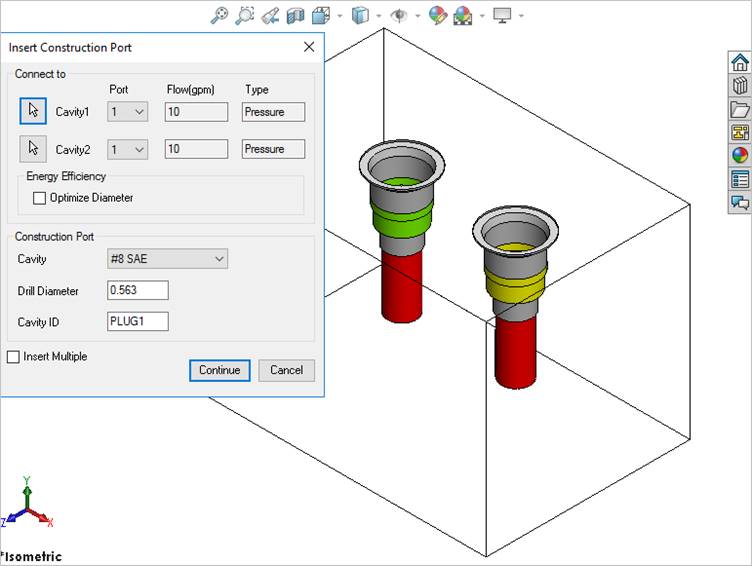The width and height of the screenshot is (752, 566).
Task: Open the File Explorer pane icon
Action: pyautogui.click(x=740, y=109)
